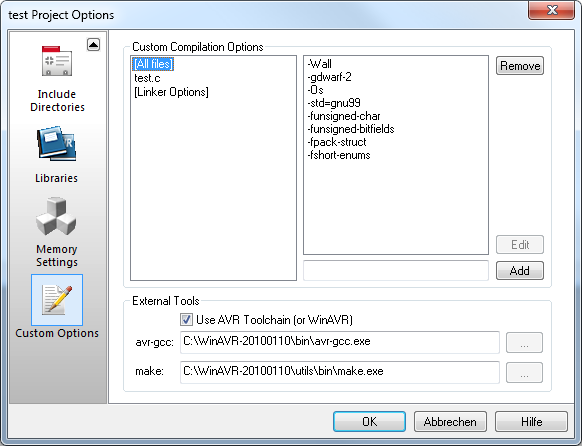Click the Edit button
Image resolution: width=582 pixels, height=446 pixels.
(x=520, y=245)
